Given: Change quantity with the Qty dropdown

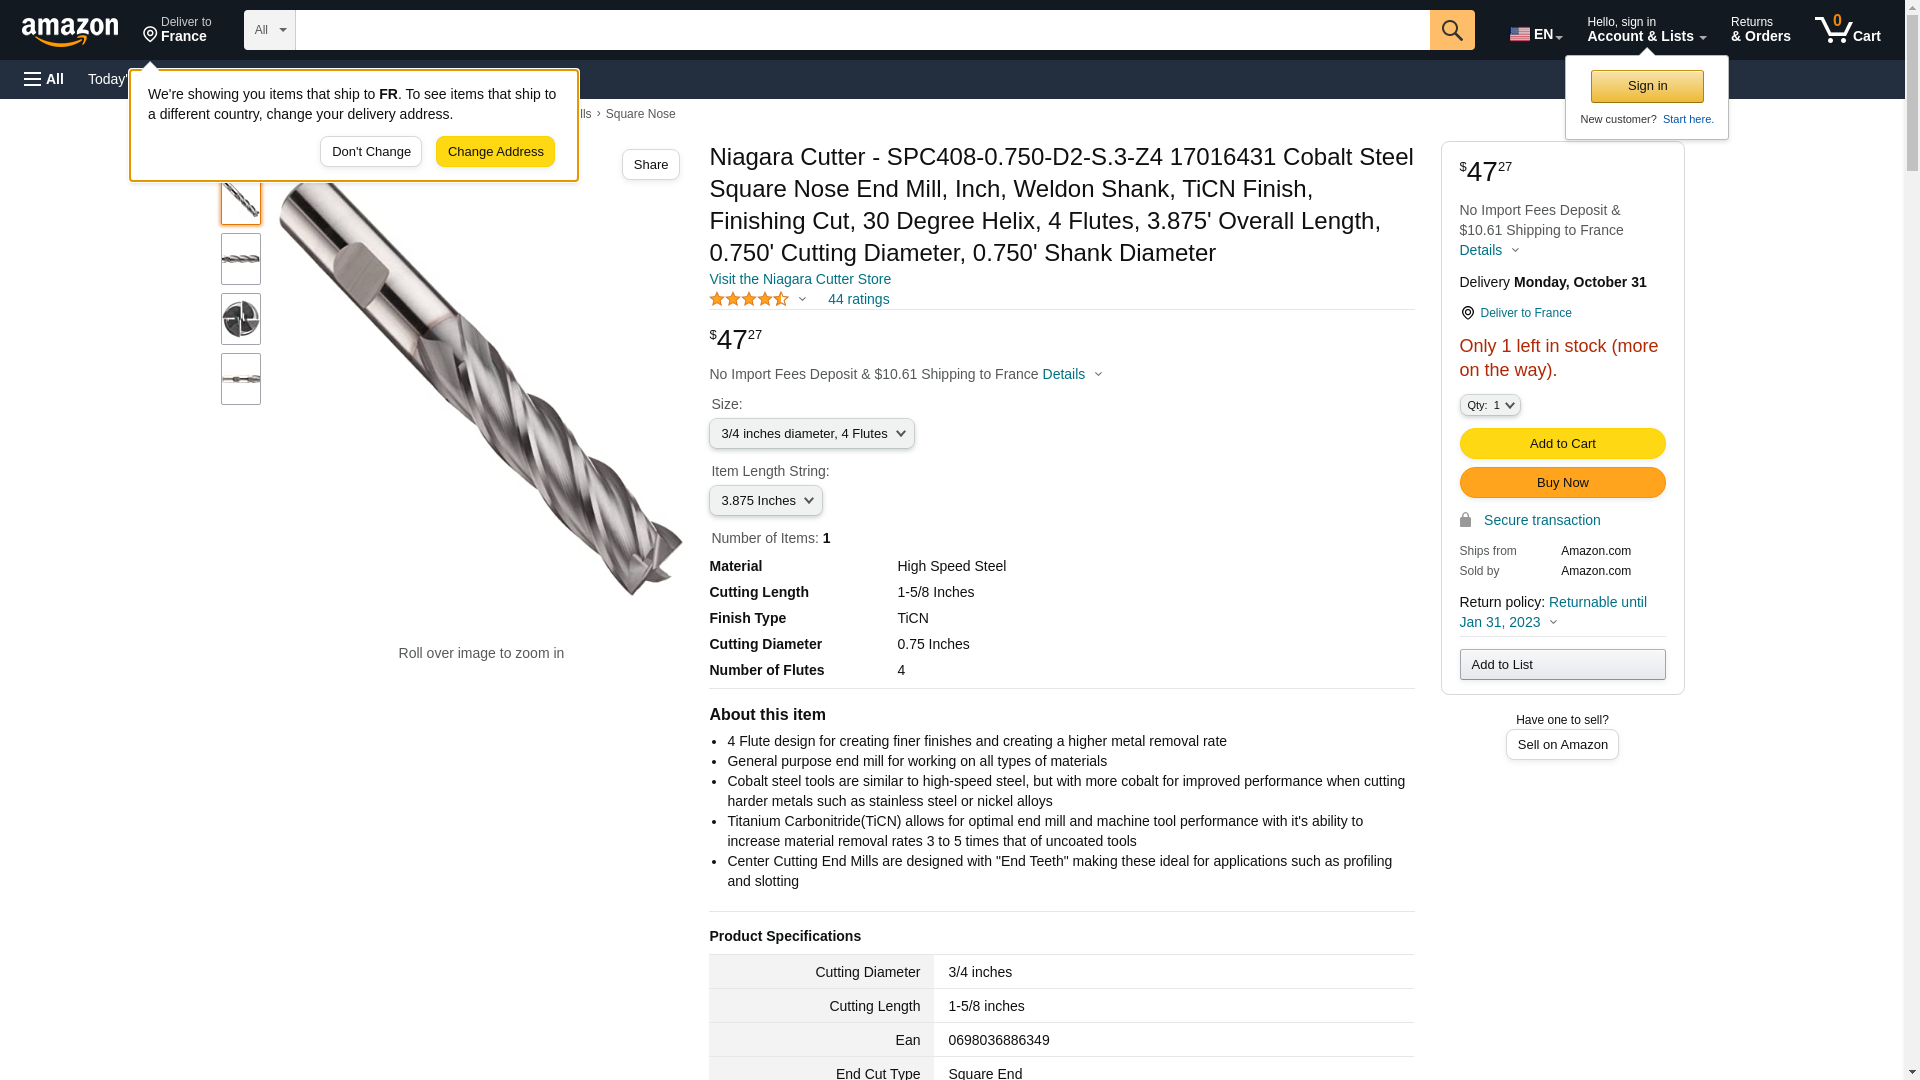Looking at the screenshot, I should point(1489,405).
